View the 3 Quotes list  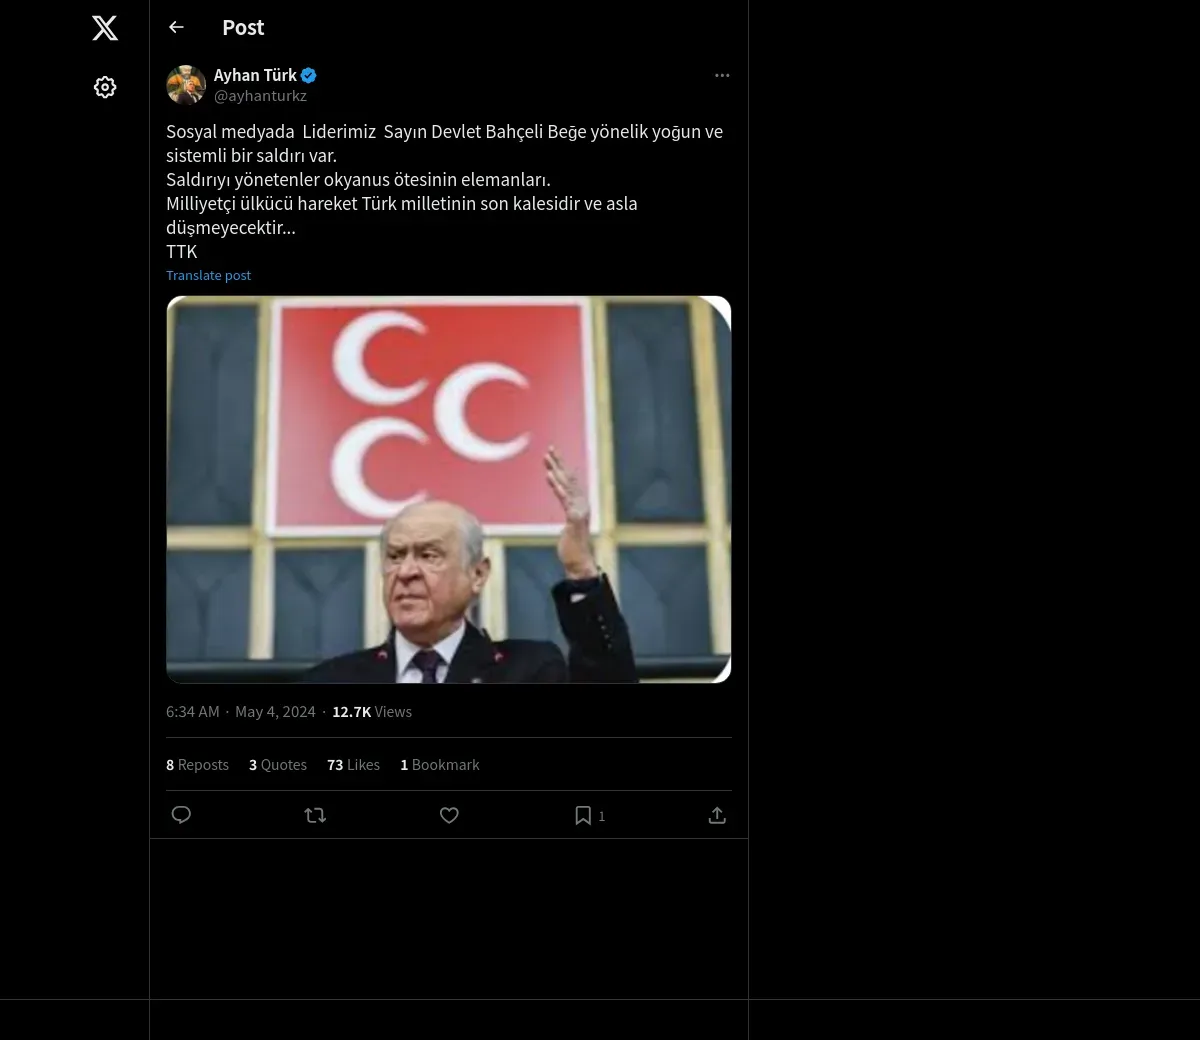click(278, 765)
